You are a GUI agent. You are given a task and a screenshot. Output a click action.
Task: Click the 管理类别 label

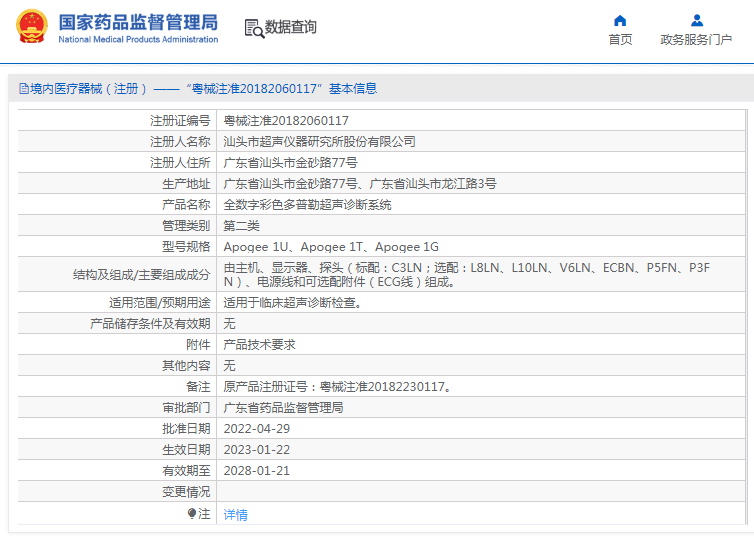pos(186,226)
